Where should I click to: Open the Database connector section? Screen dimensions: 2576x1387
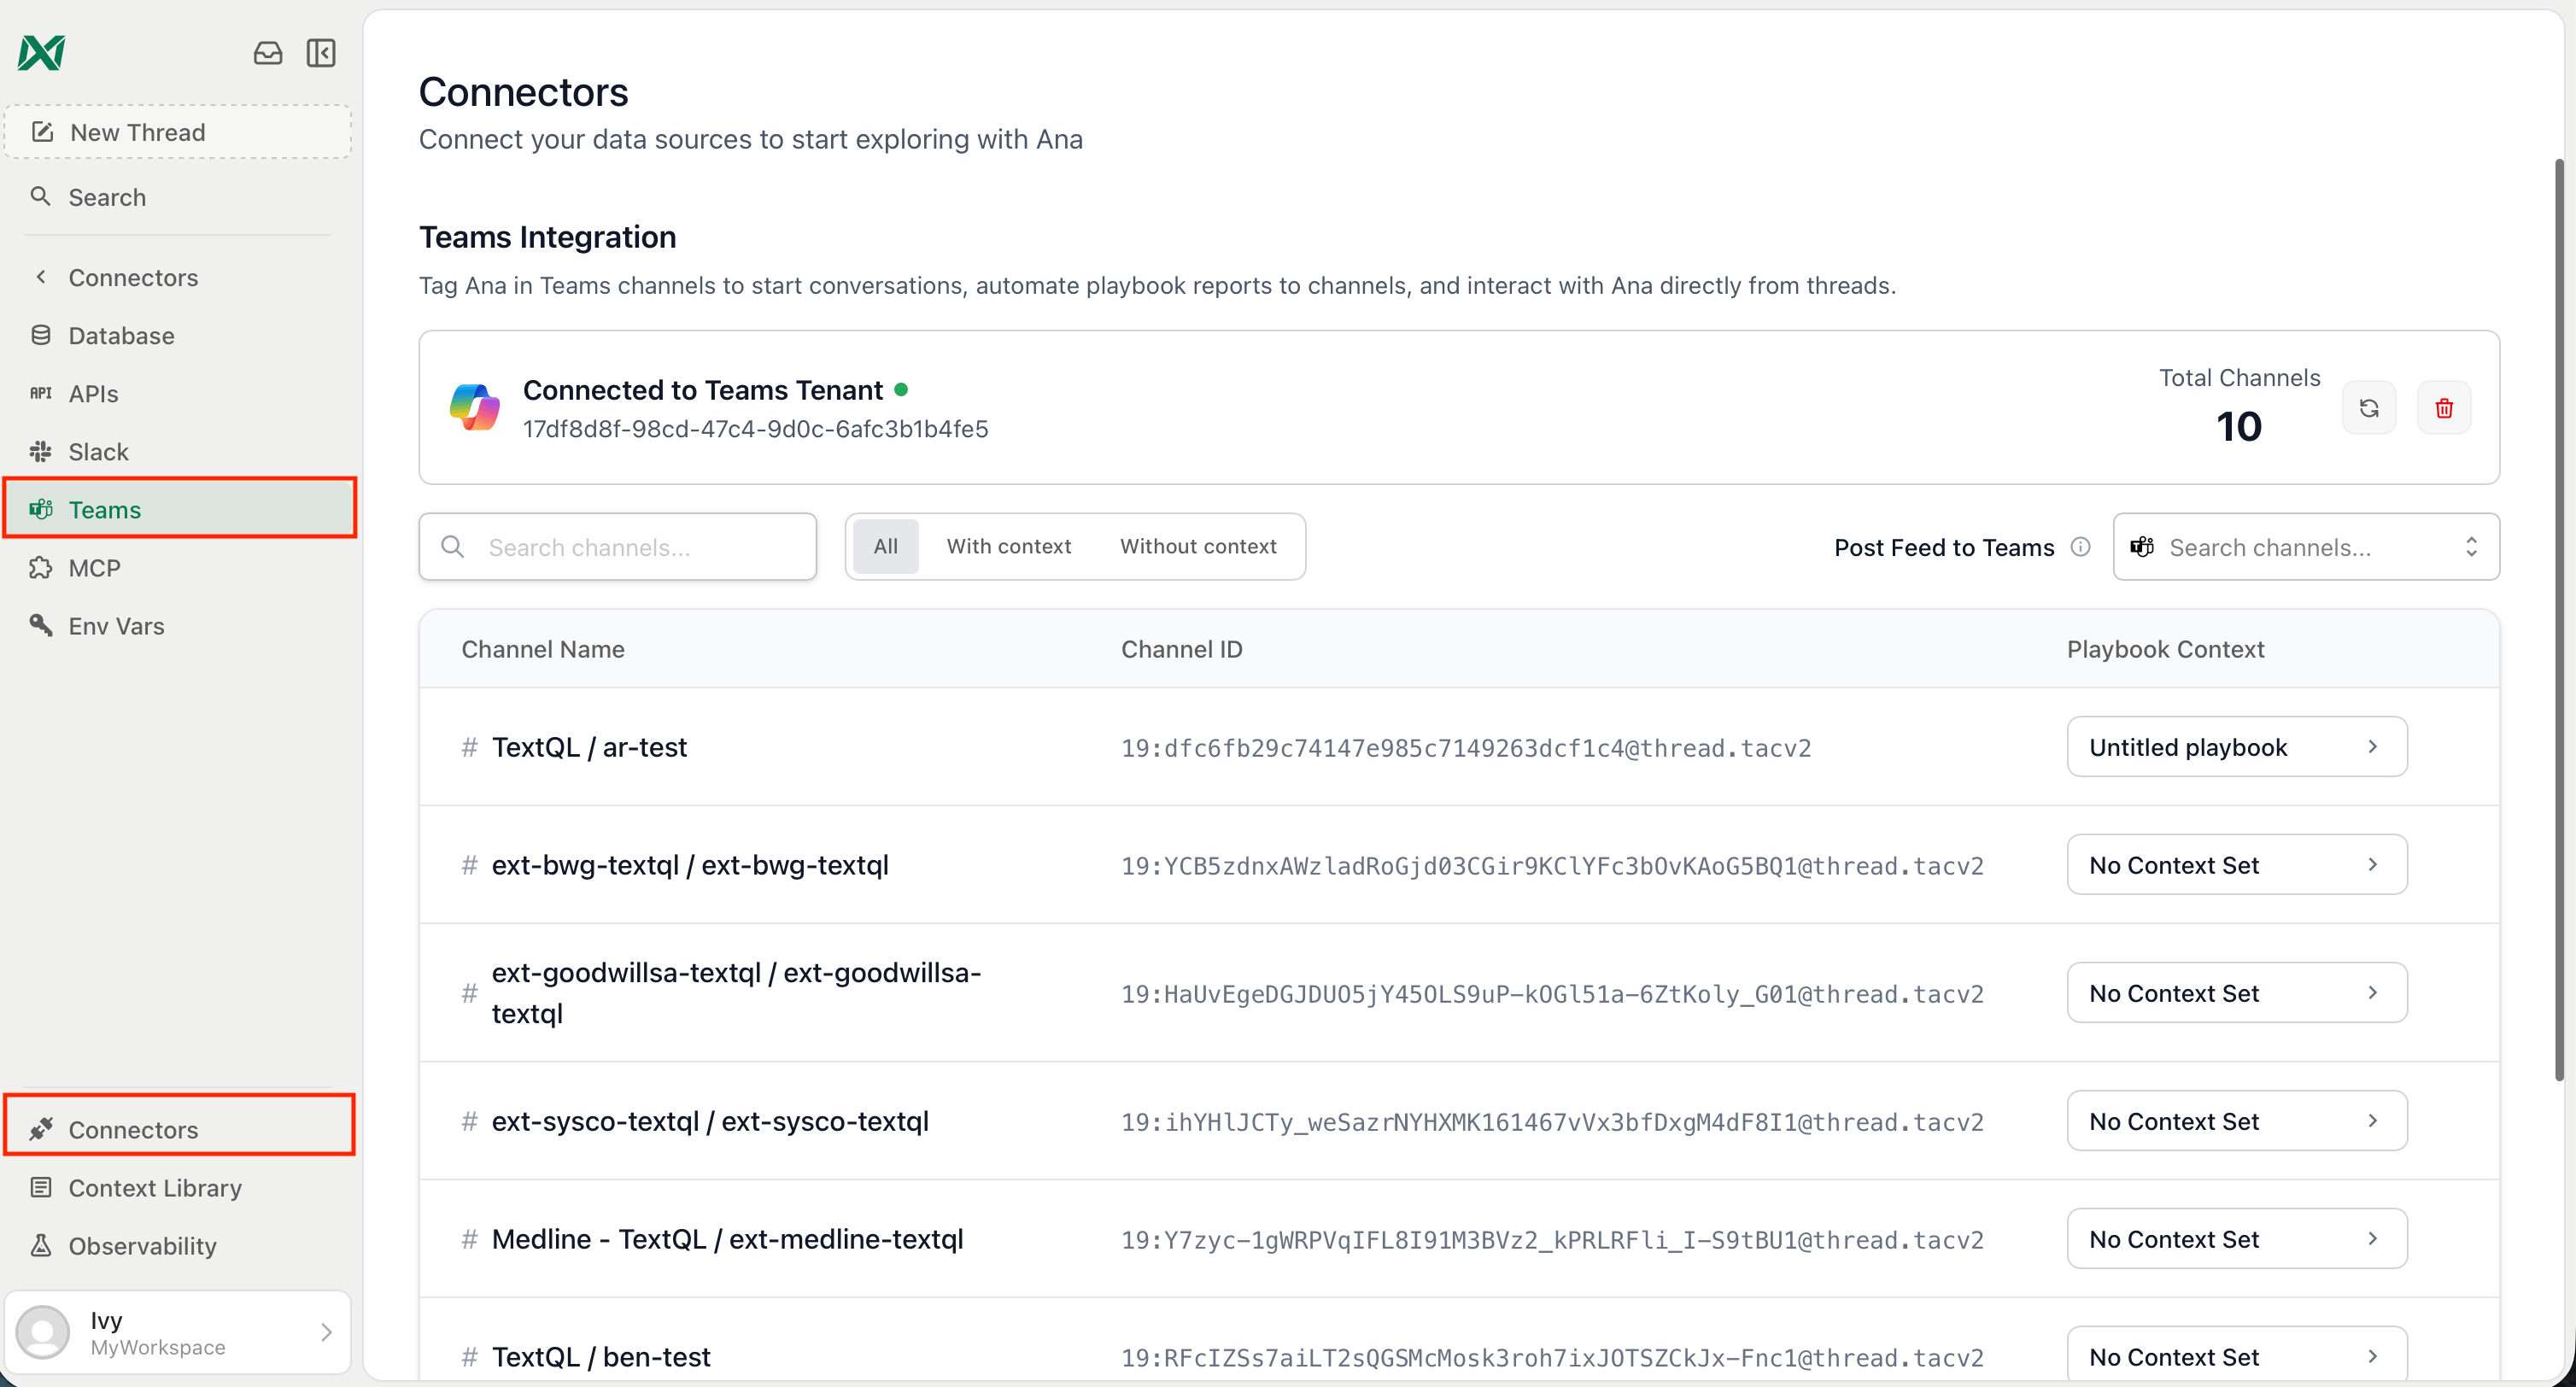(x=178, y=335)
